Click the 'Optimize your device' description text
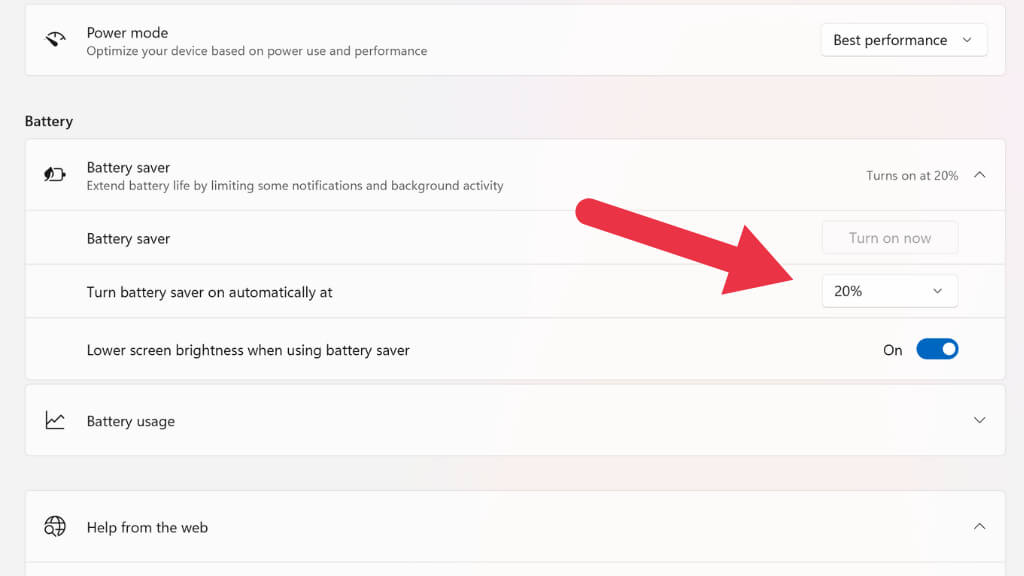 click(x=256, y=51)
